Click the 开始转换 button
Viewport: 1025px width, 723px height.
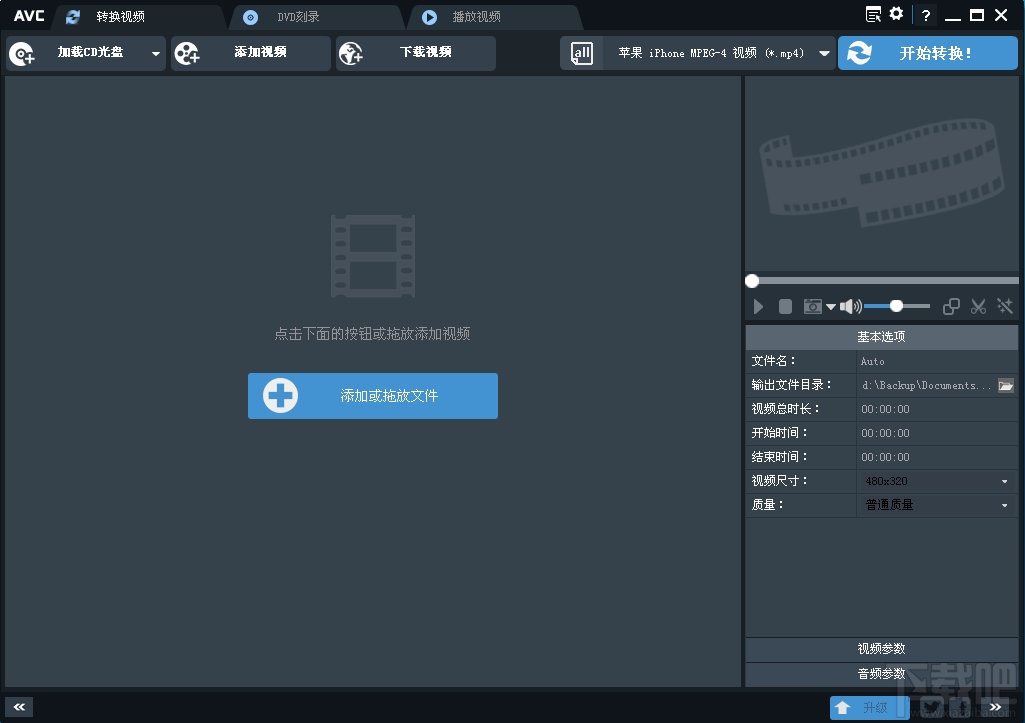click(x=927, y=52)
